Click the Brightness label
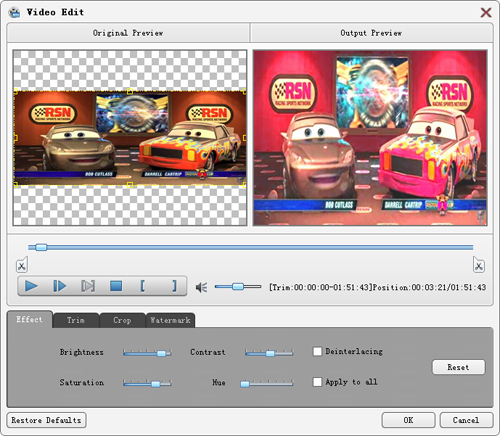 coord(82,352)
